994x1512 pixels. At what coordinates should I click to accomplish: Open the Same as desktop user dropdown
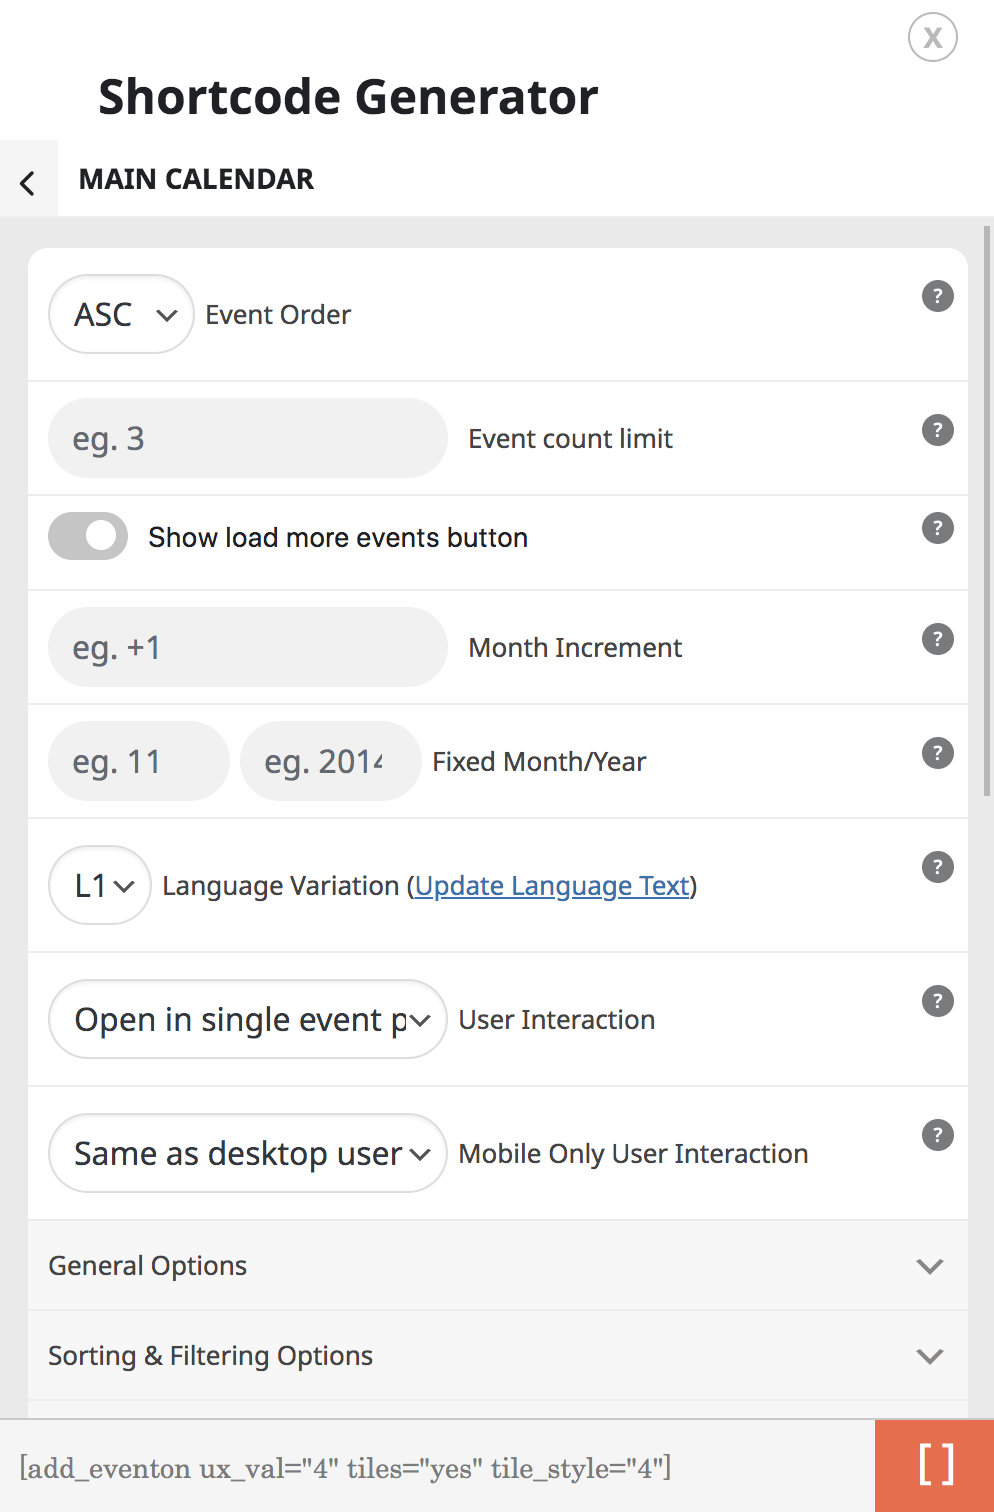(246, 1153)
